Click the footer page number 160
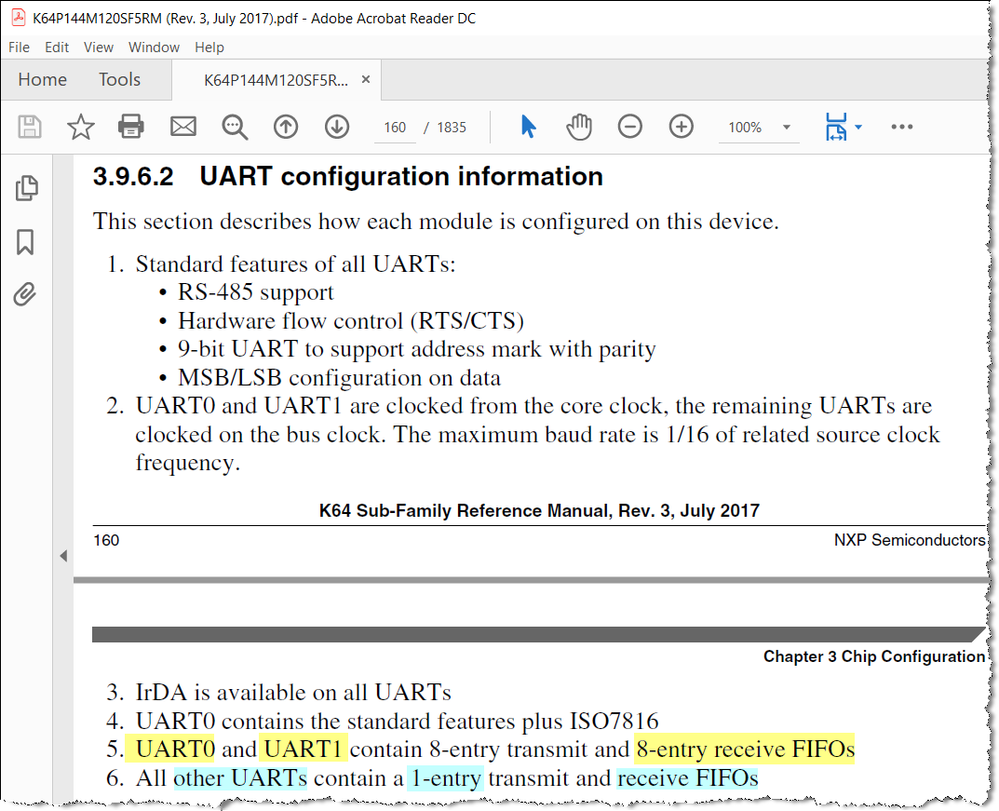 [106, 540]
